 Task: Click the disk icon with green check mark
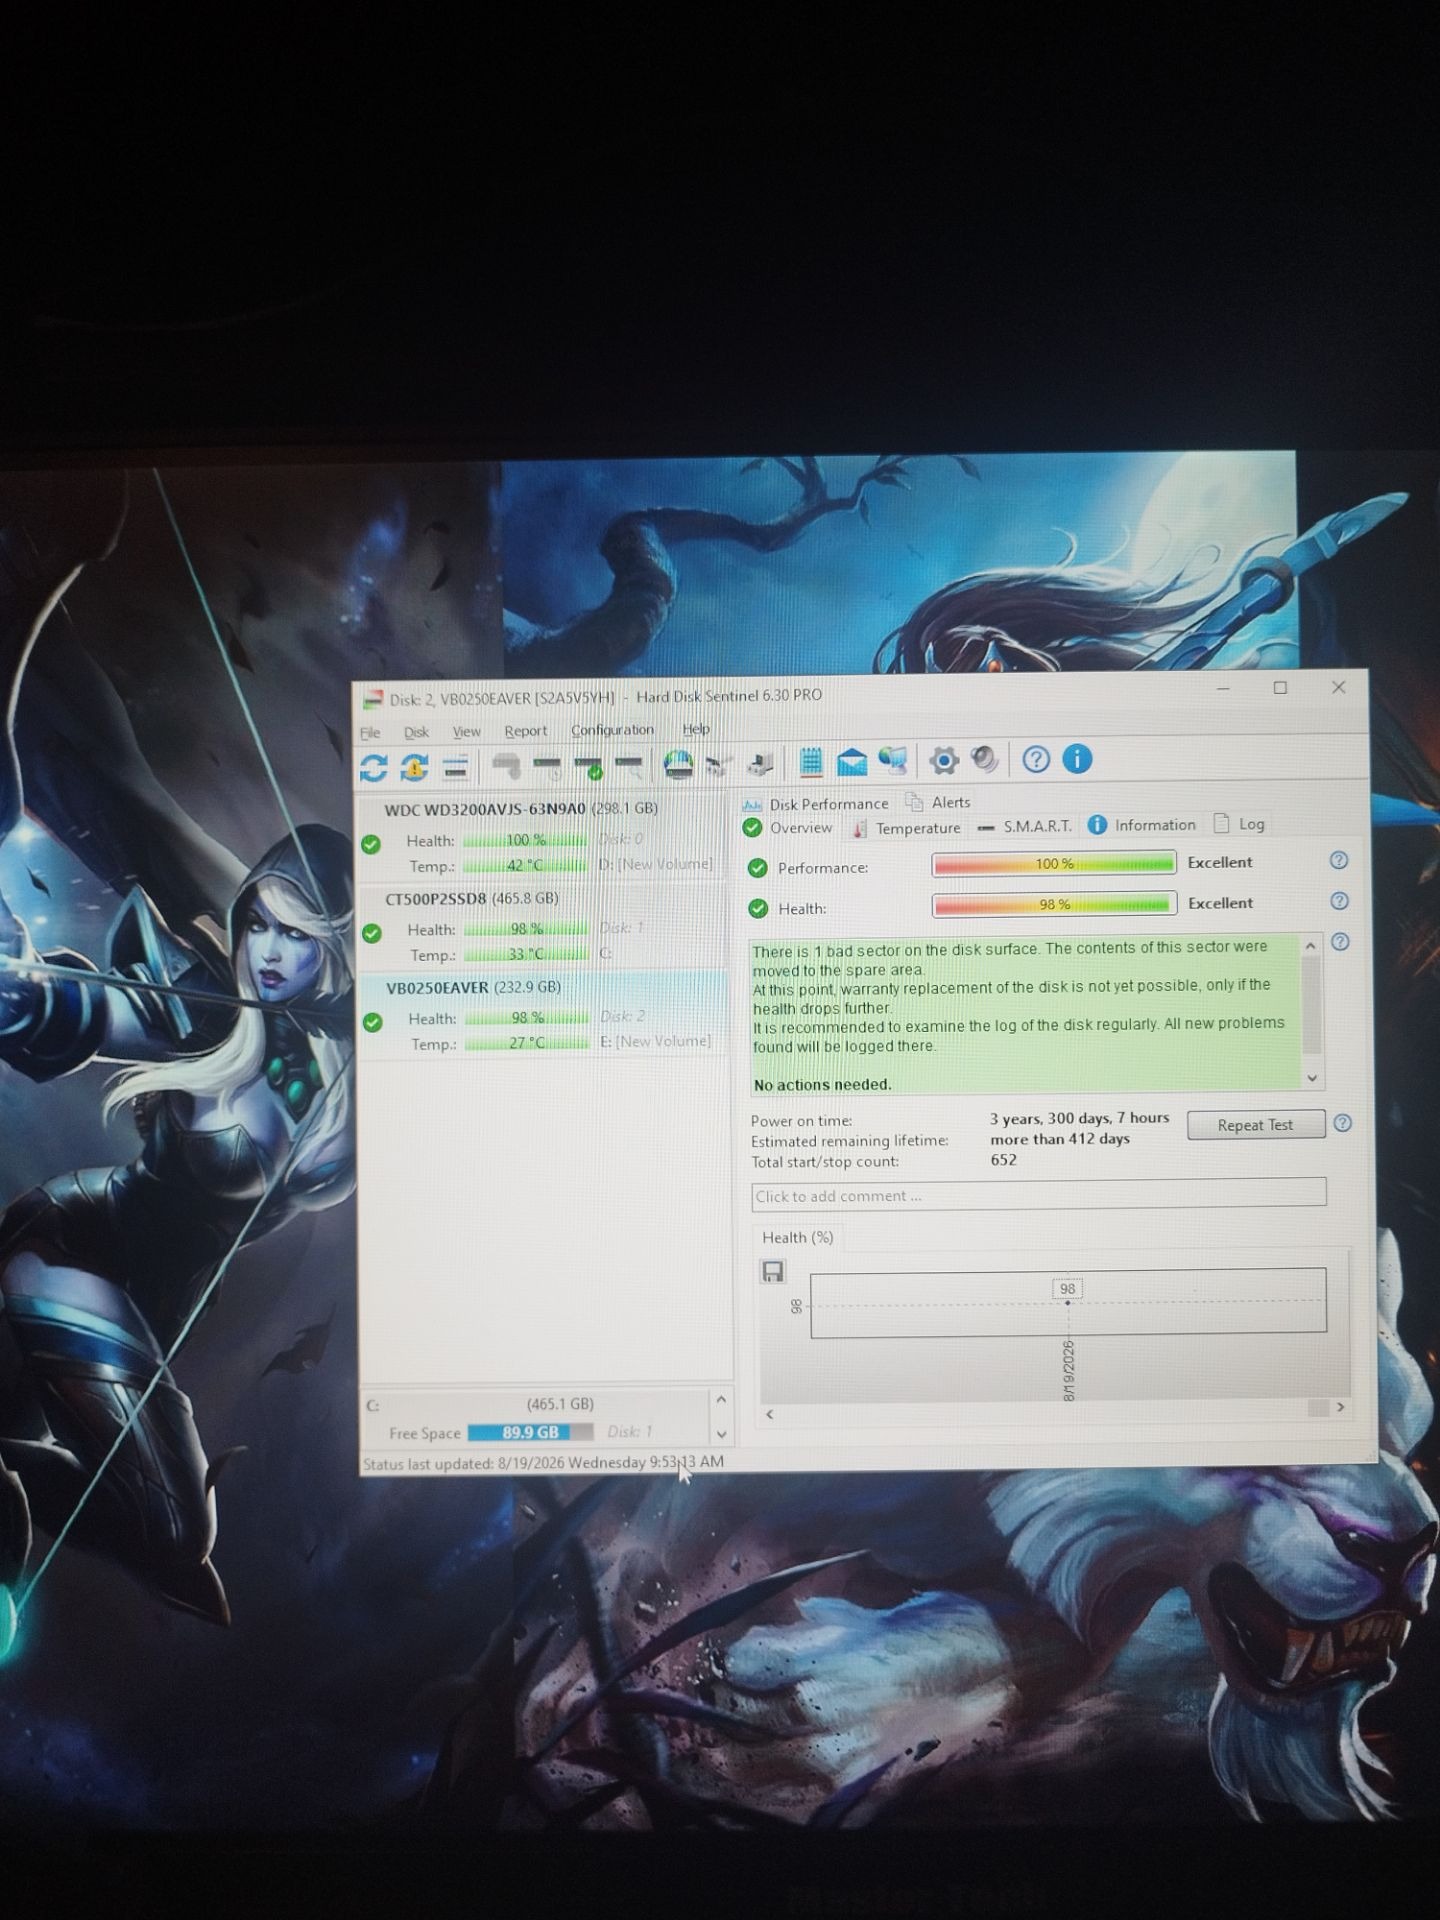pos(589,768)
